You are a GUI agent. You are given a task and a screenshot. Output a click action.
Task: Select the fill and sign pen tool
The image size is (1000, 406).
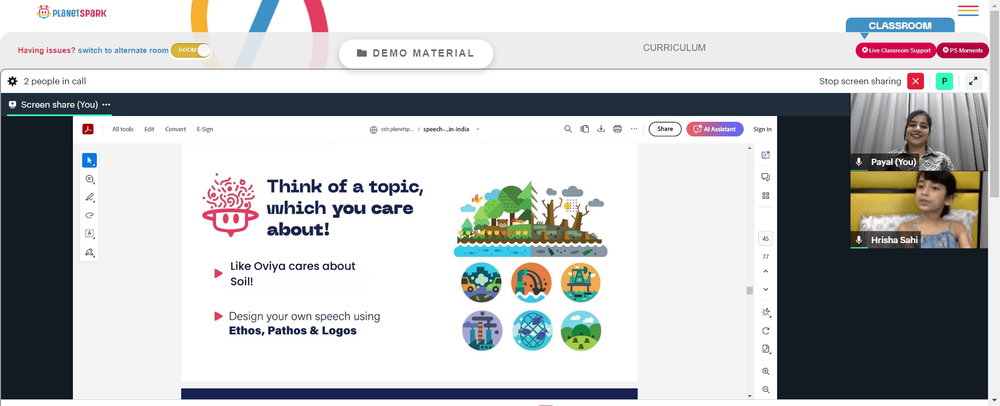coord(89,252)
